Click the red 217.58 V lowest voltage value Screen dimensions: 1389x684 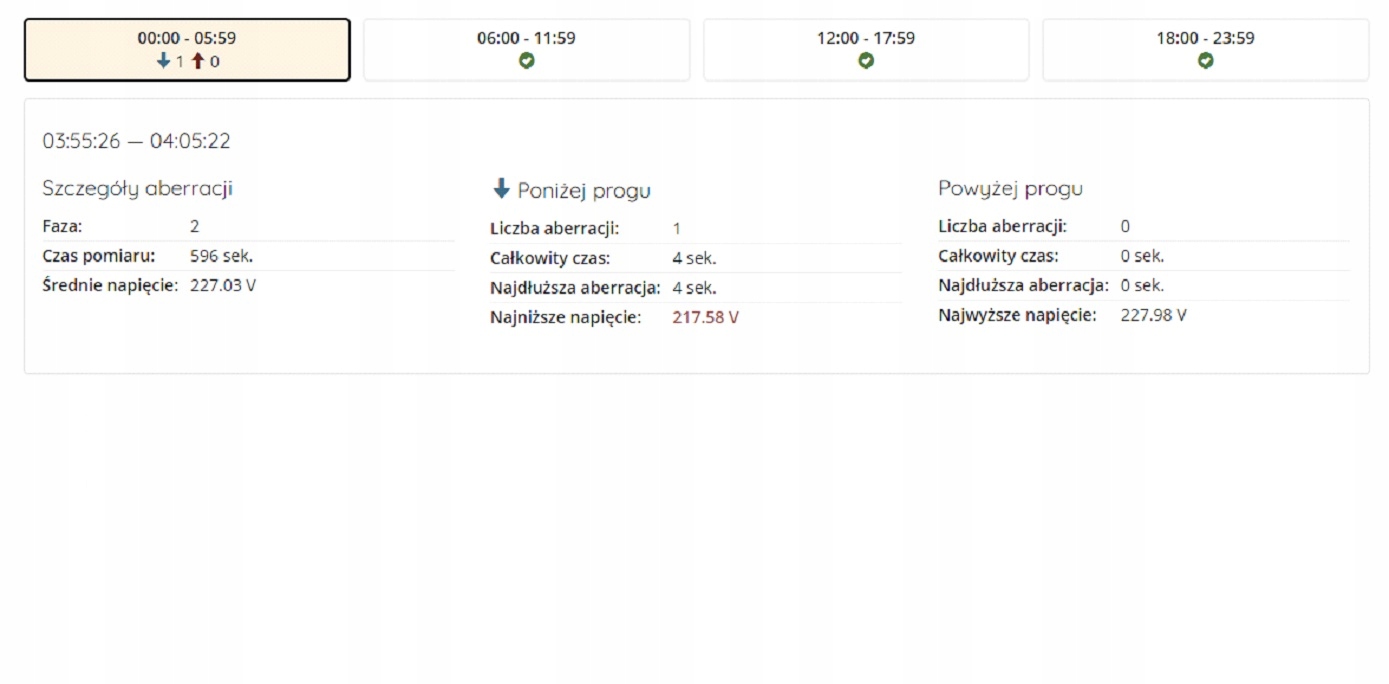coord(705,318)
